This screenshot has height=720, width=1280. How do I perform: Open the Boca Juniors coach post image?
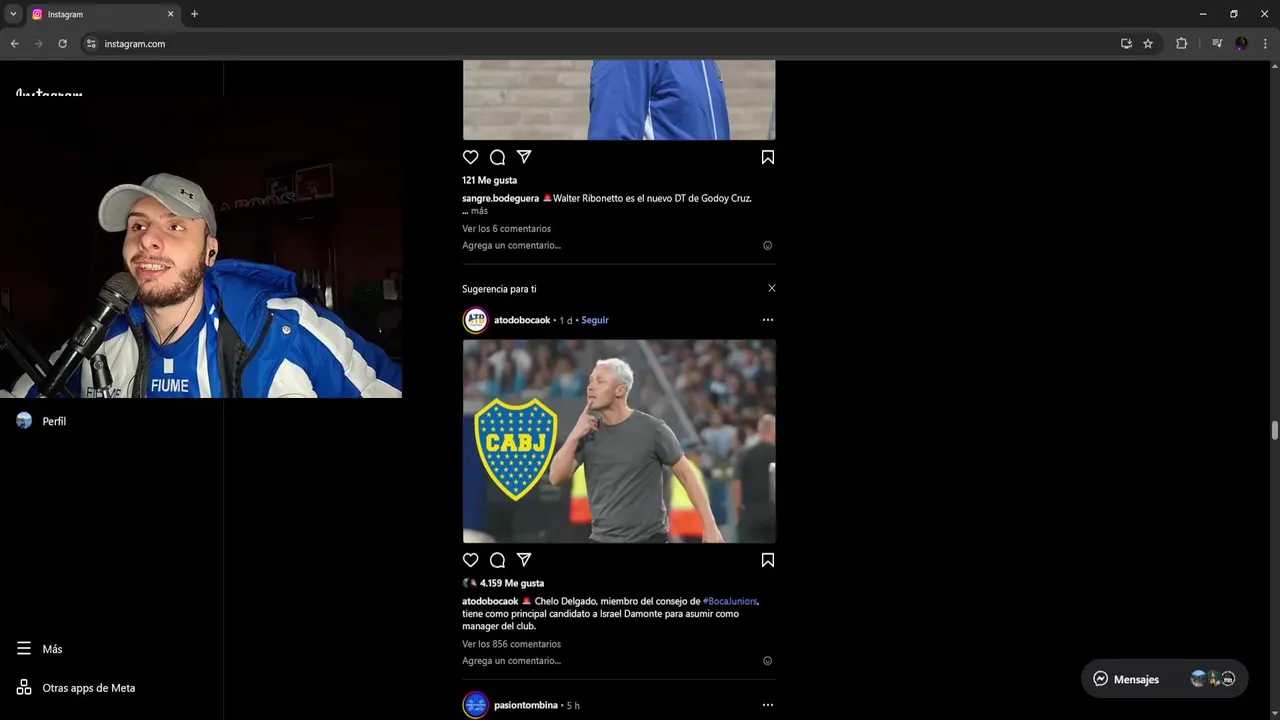pyautogui.click(x=619, y=441)
